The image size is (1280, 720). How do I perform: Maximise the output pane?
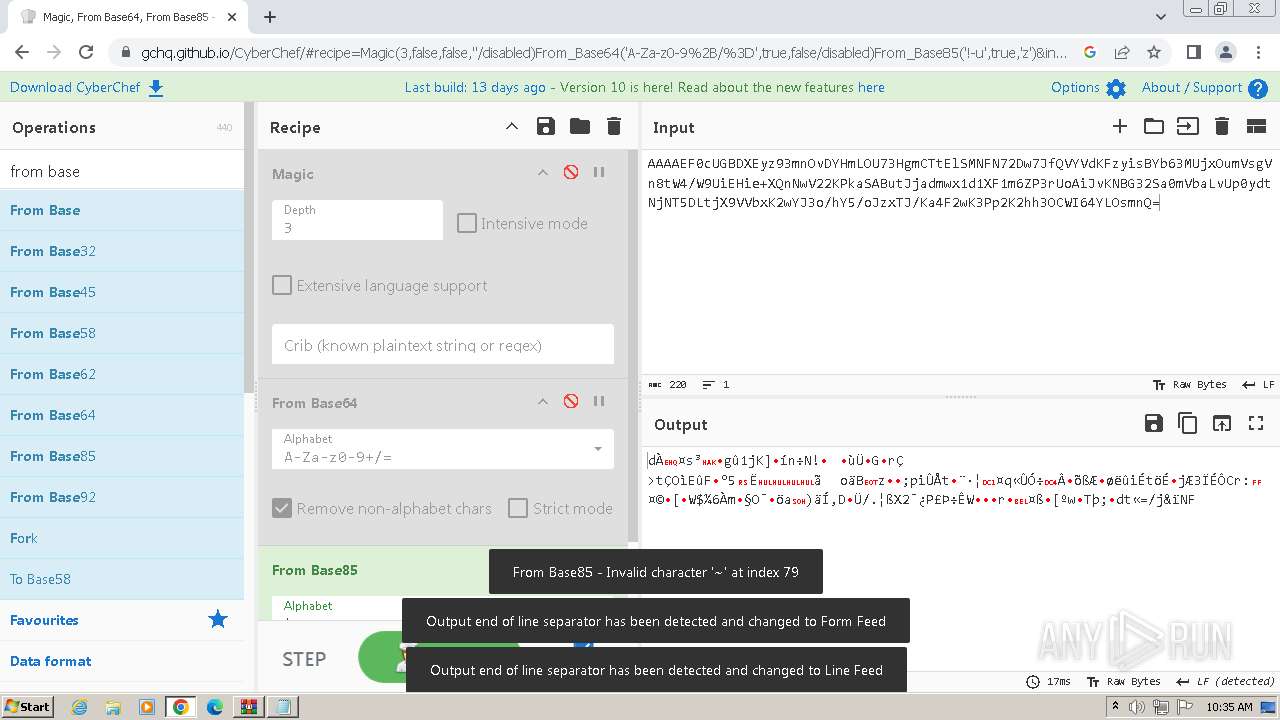point(1256,423)
